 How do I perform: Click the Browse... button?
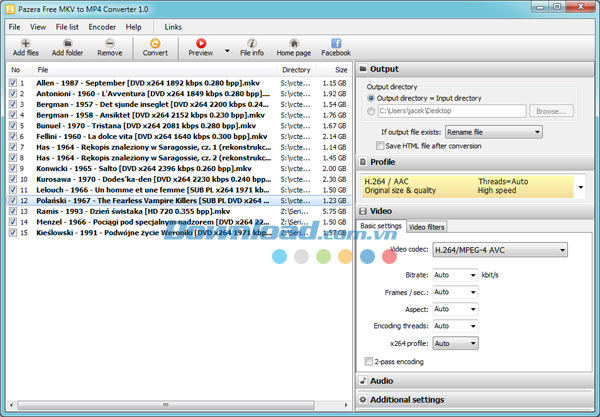click(x=551, y=111)
